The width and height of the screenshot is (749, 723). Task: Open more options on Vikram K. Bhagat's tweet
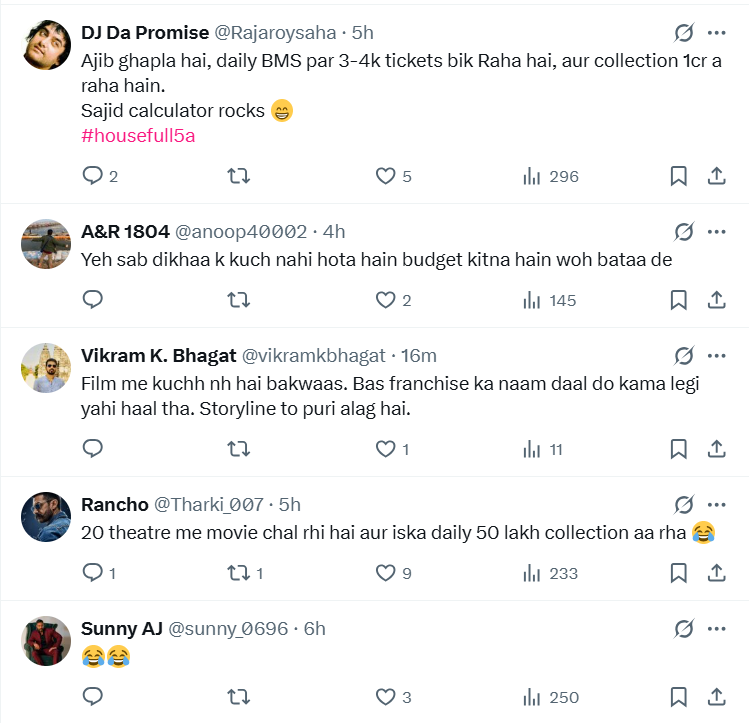coord(717,355)
